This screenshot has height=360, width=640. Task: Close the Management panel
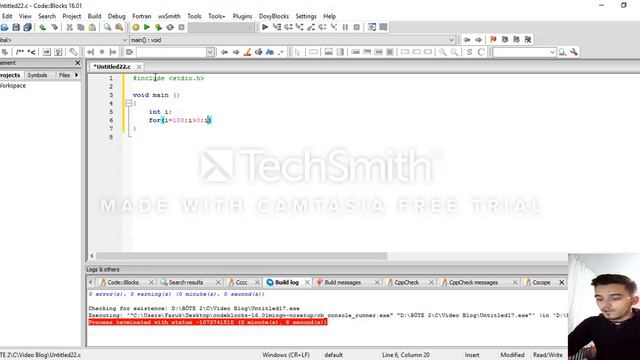pos(78,63)
